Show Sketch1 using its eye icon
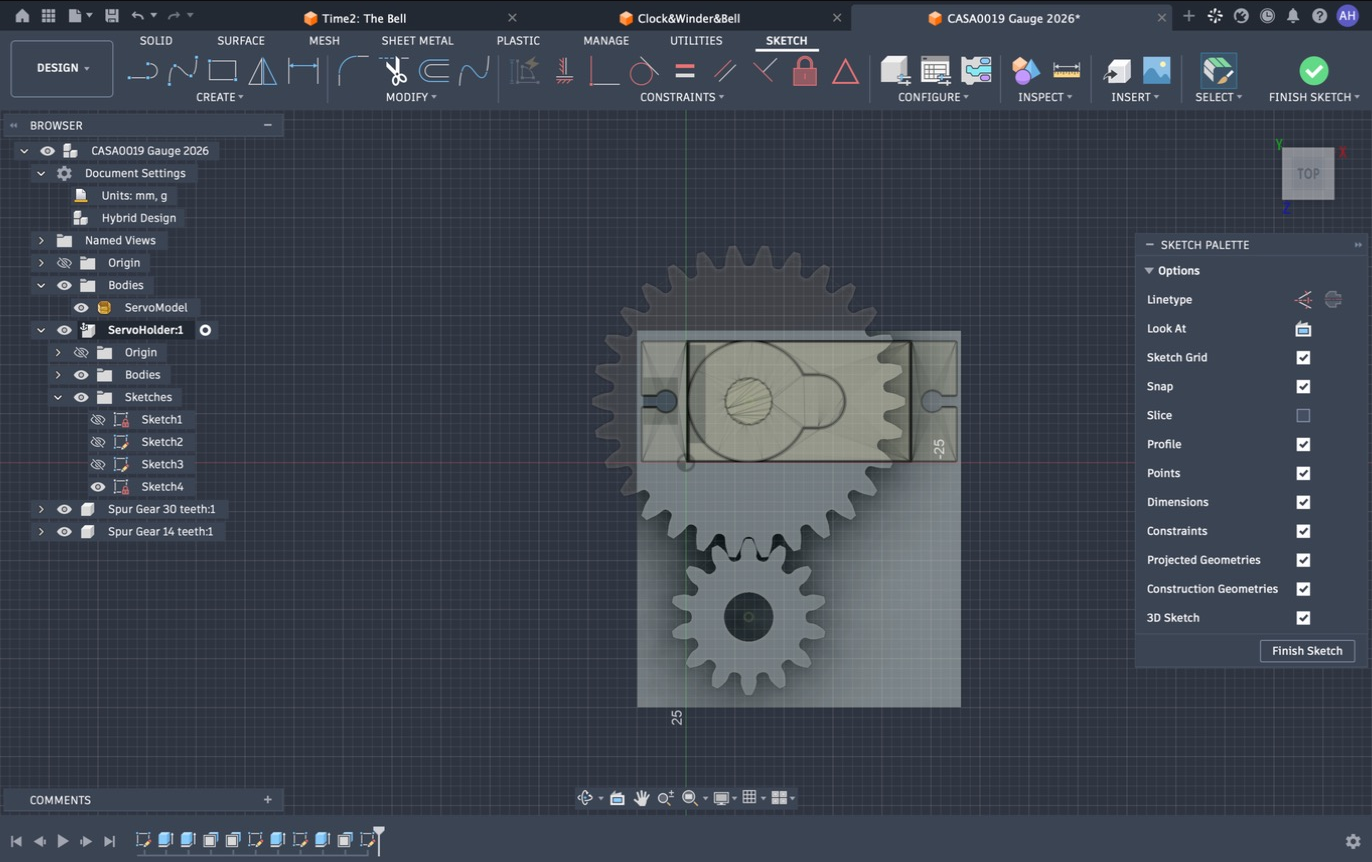 pyautogui.click(x=98, y=420)
